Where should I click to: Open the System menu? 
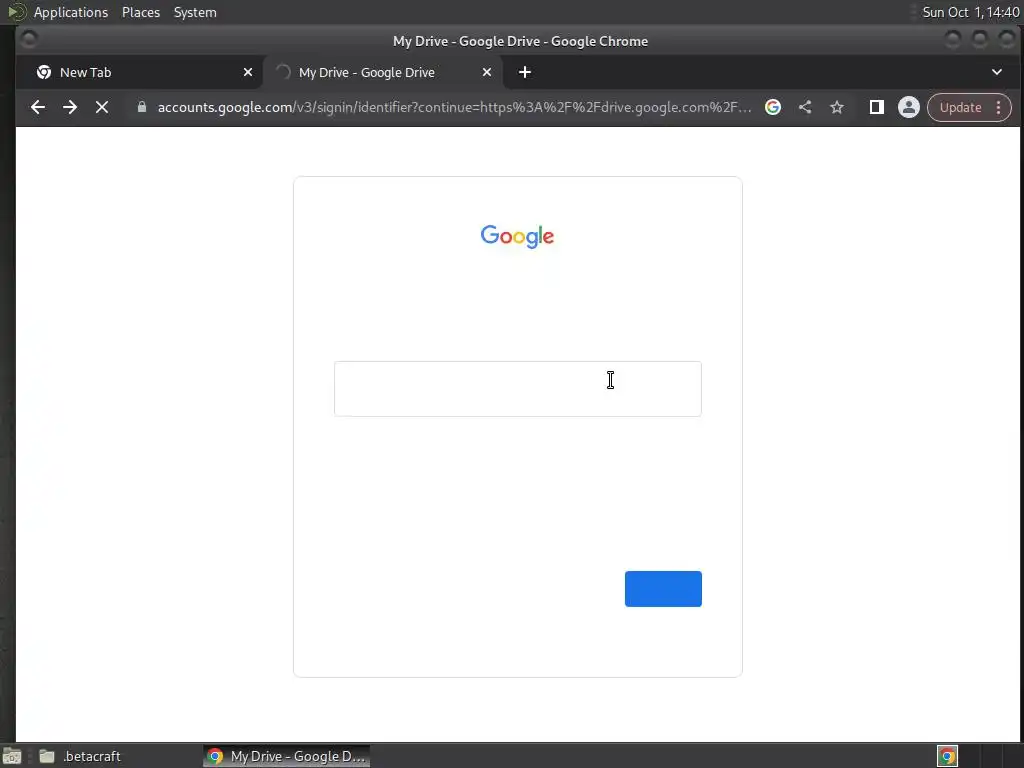click(x=195, y=12)
